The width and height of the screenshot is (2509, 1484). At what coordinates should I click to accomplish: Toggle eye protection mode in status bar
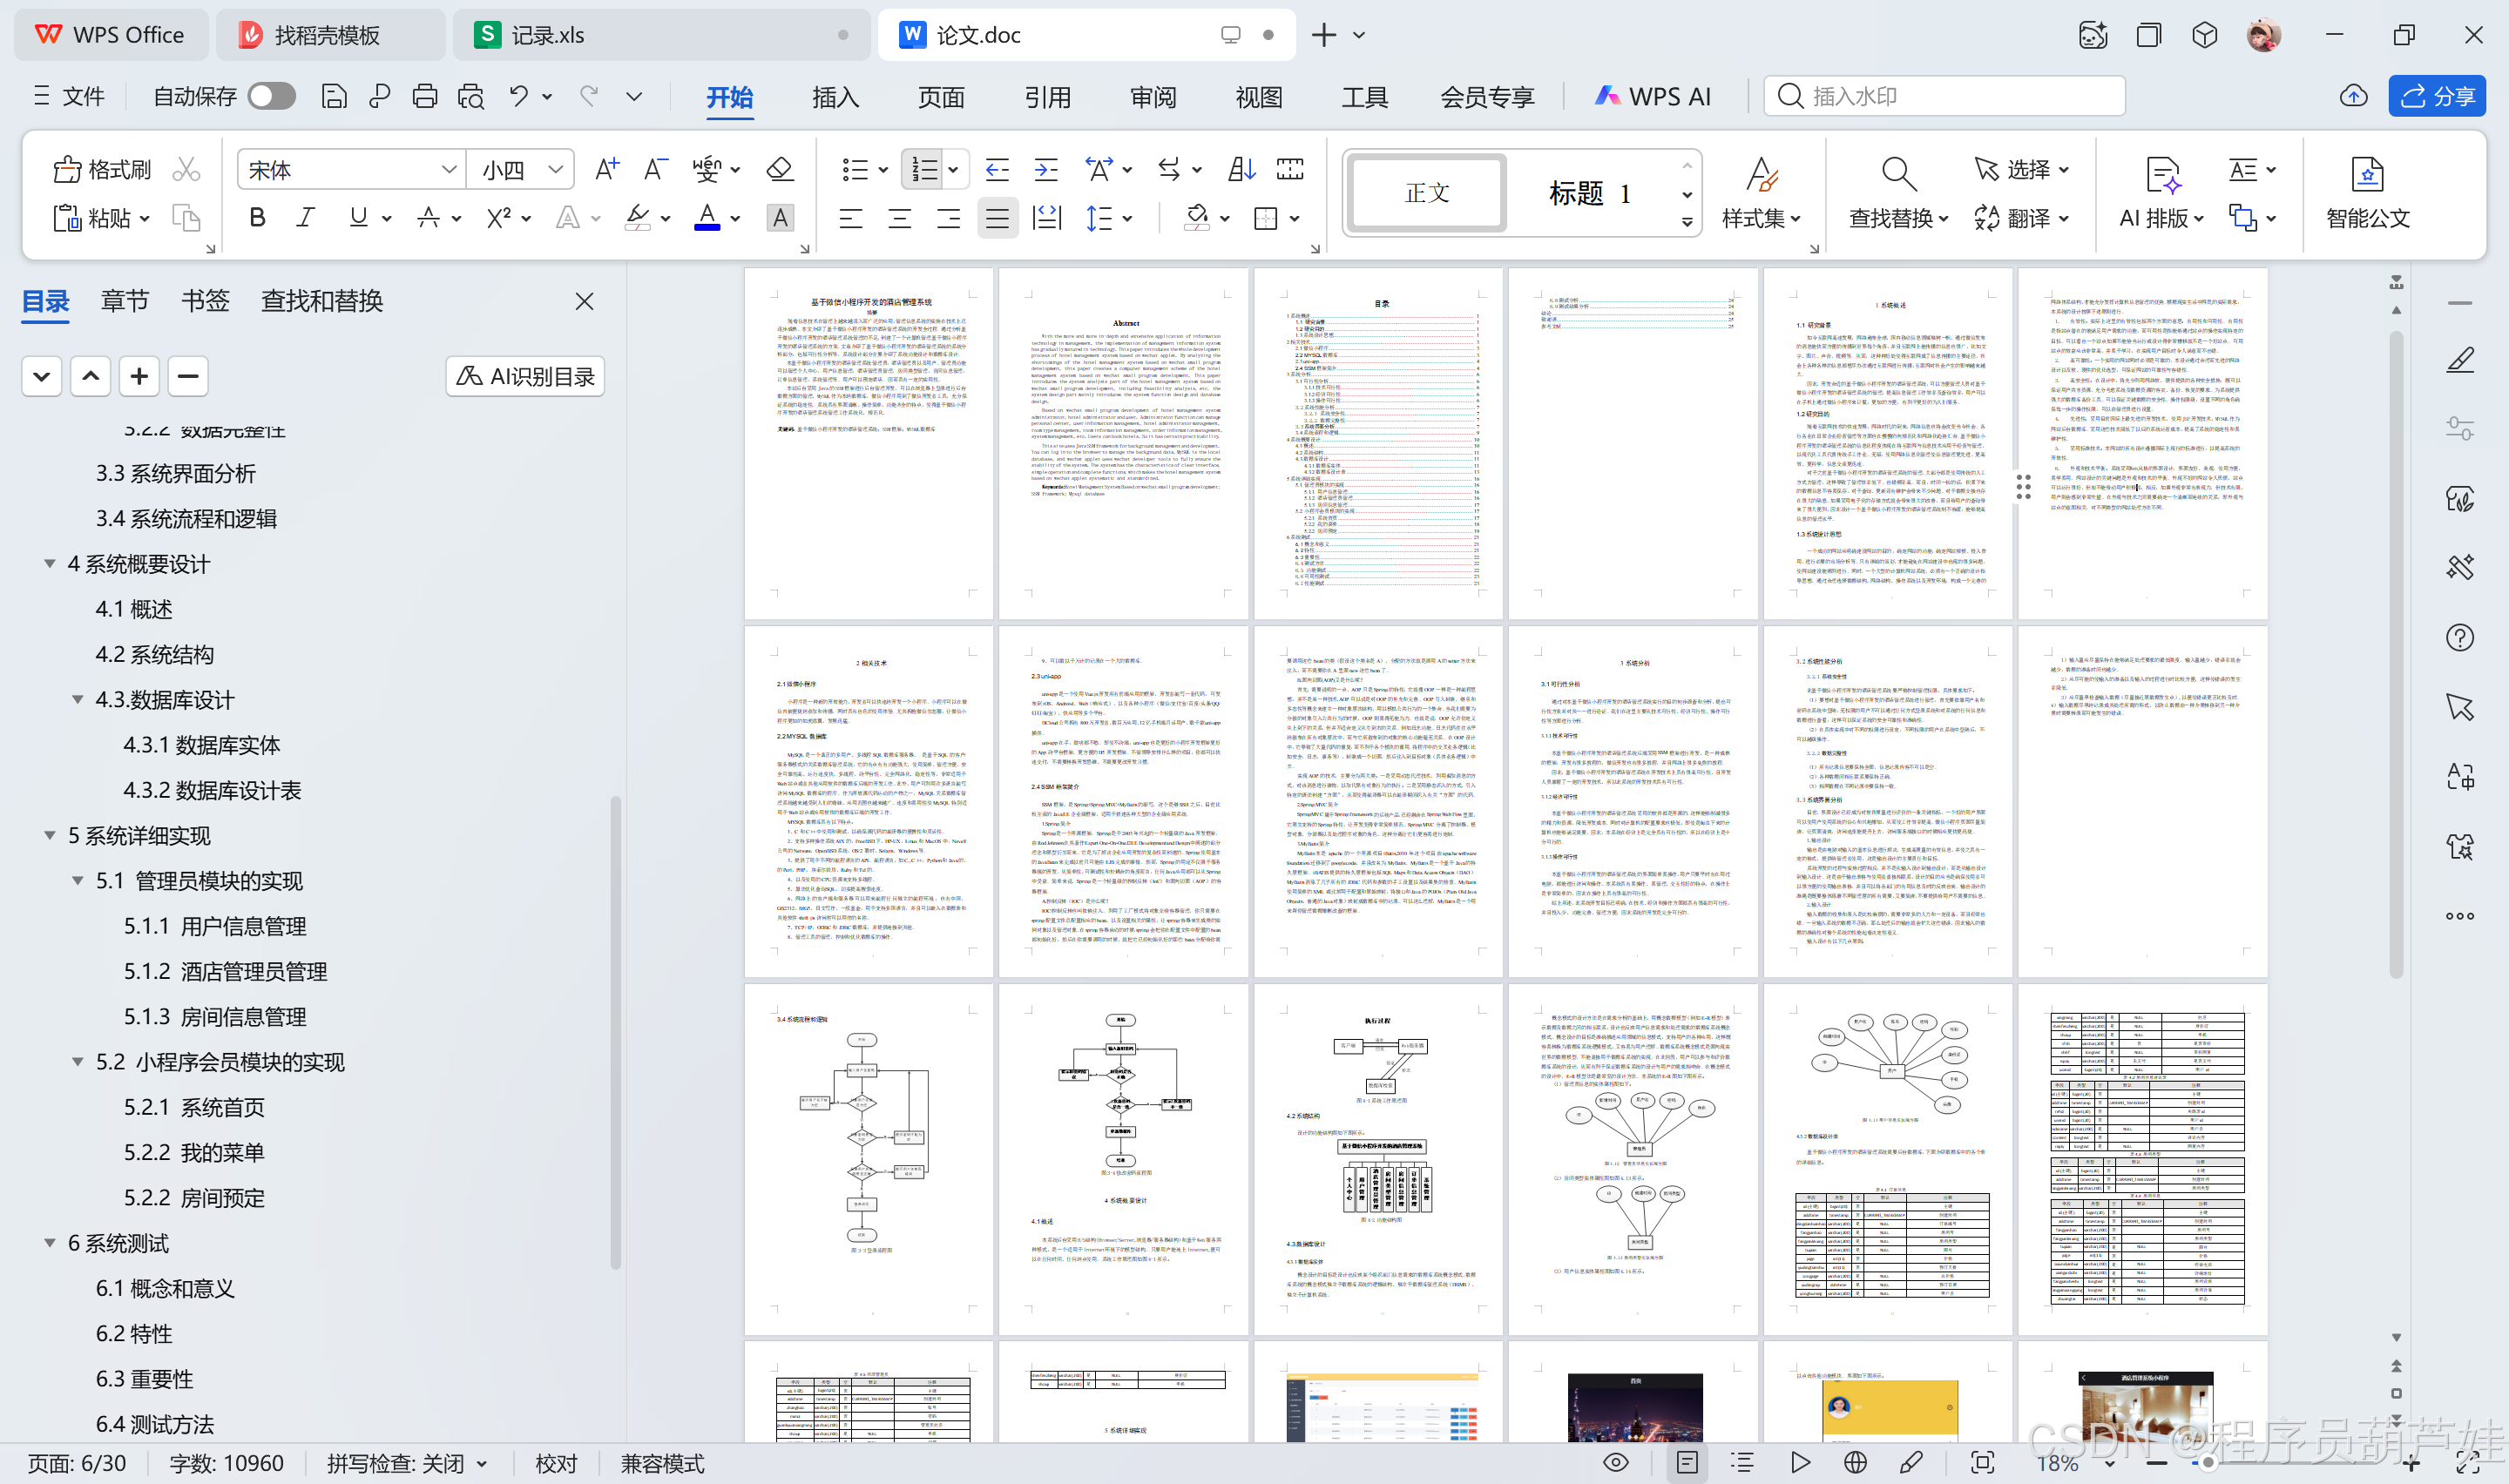tap(1615, 1462)
